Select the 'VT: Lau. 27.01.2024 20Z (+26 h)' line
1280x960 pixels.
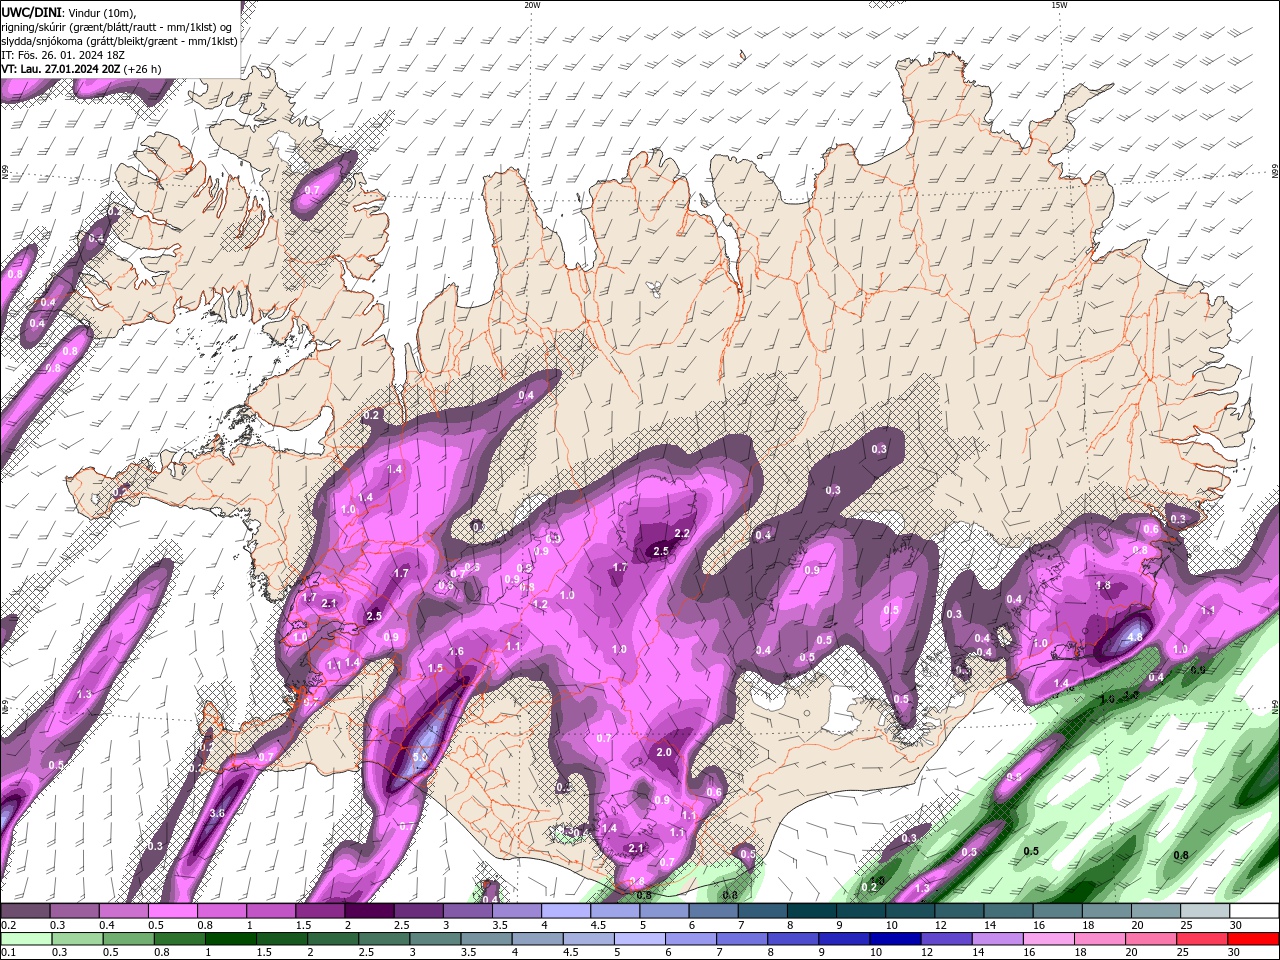click(x=83, y=69)
